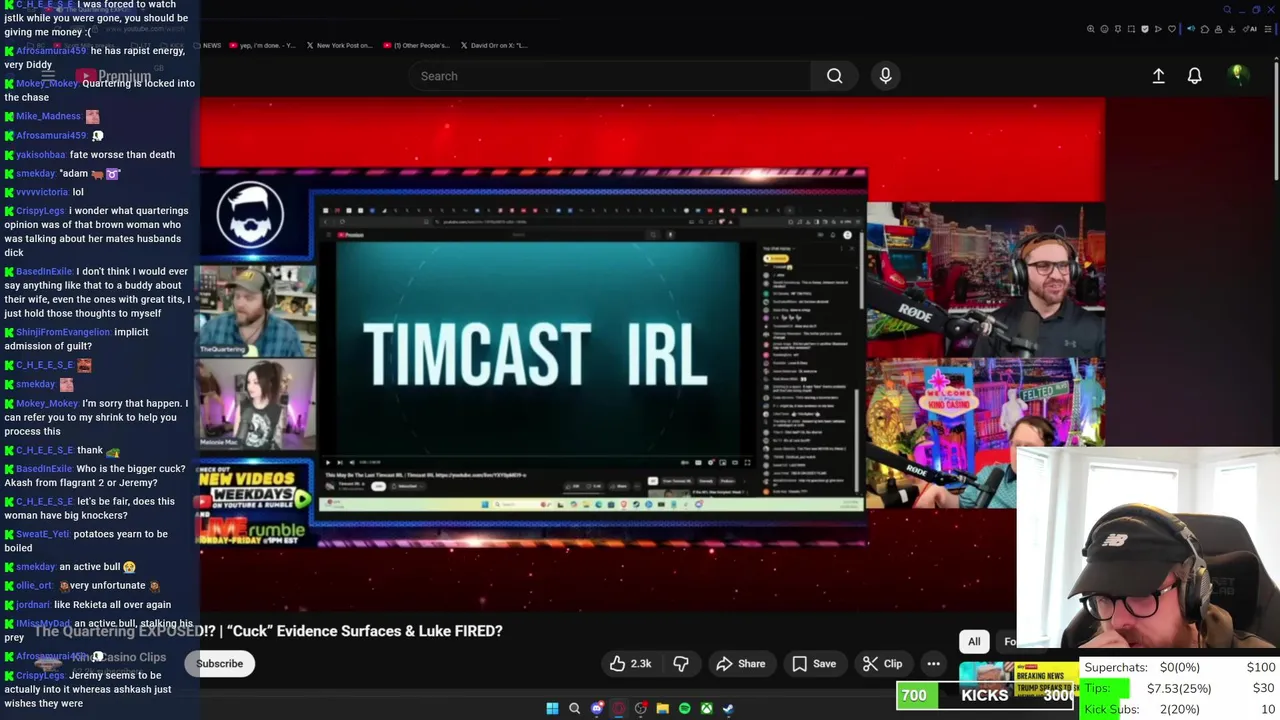Click username Mokey_Mokey in chat about Quartering
This screenshot has width=1280, height=720.
[47, 83]
